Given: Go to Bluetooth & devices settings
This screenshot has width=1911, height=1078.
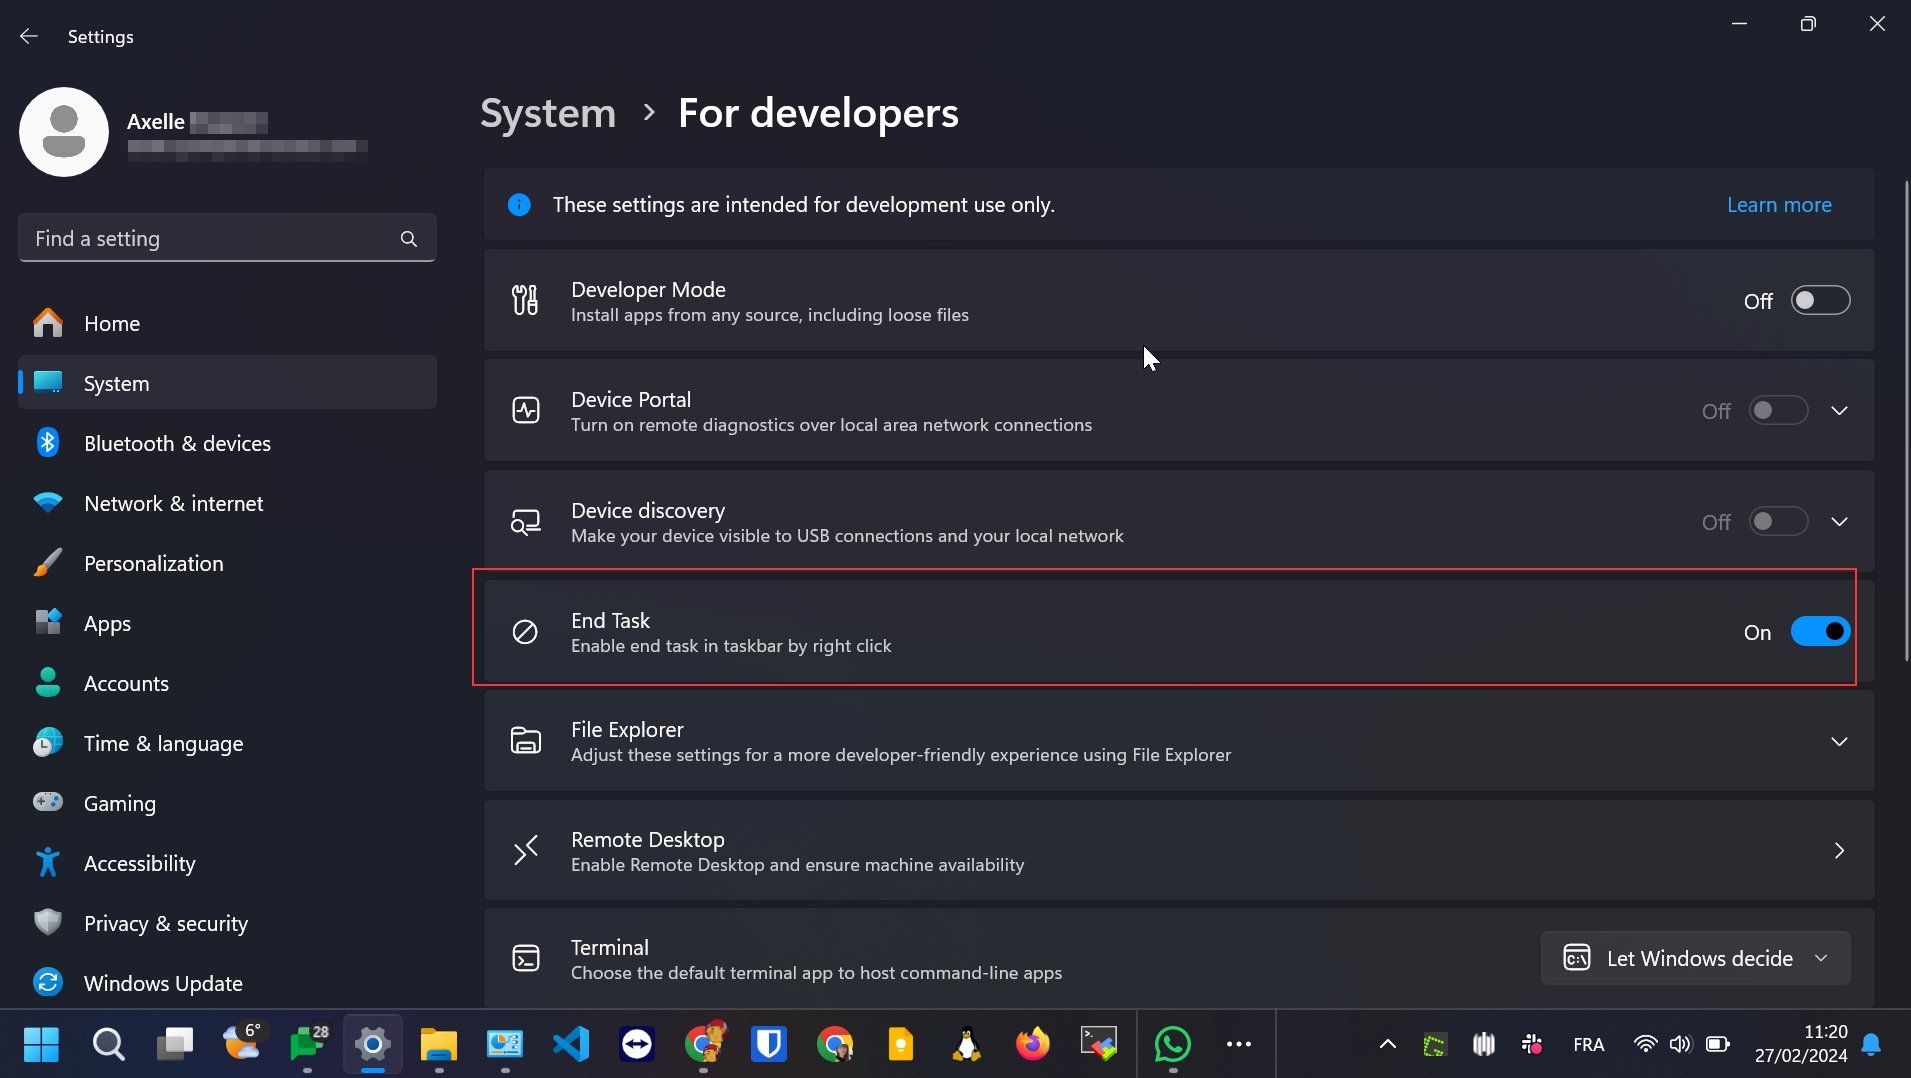Looking at the screenshot, I should 177,443.
